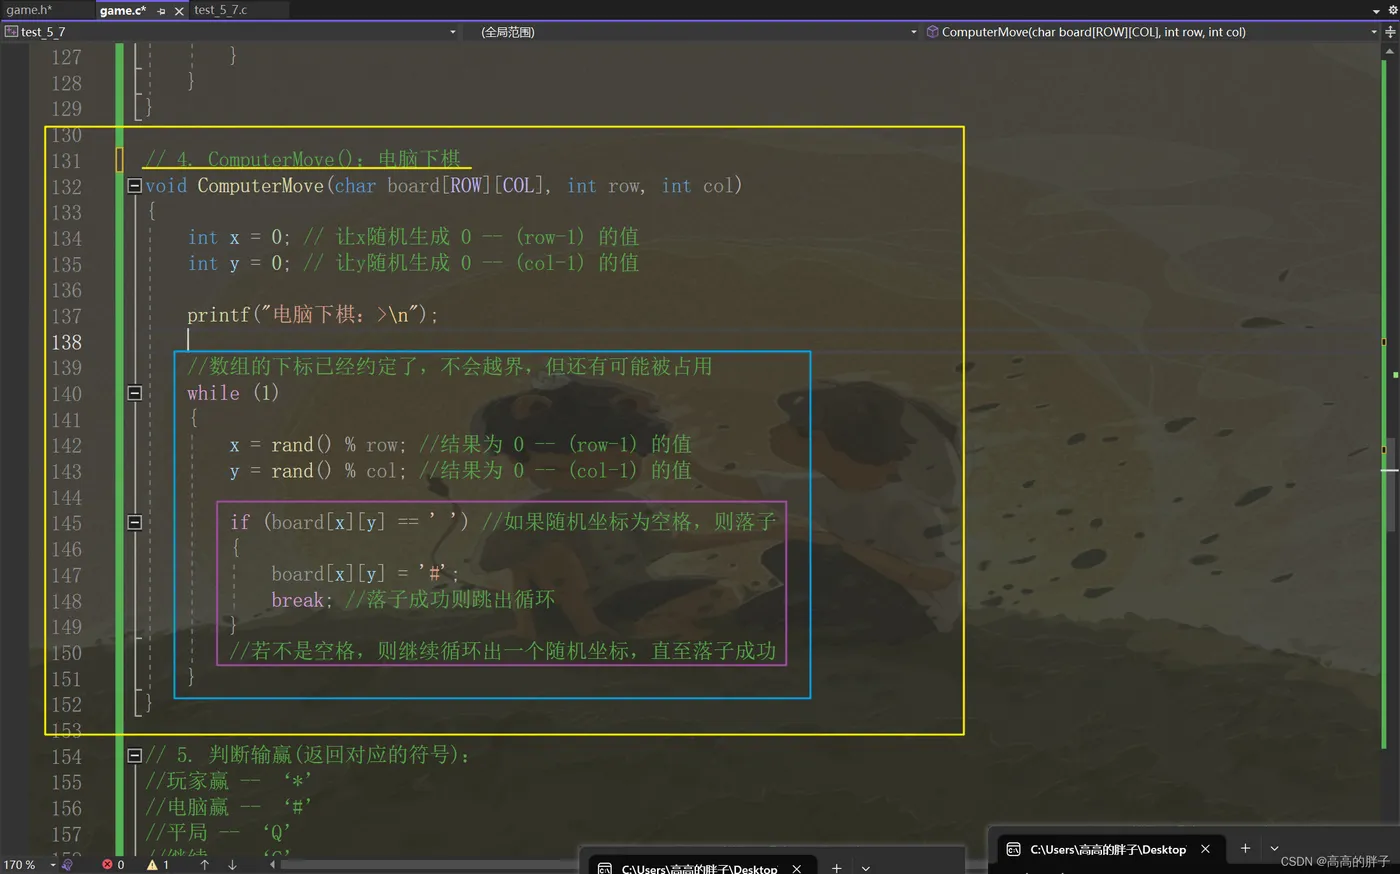The width and height of the screenshot is (1400, 874).
Task: Click 'int x = 0;' declaration
Action: [239, 238]
